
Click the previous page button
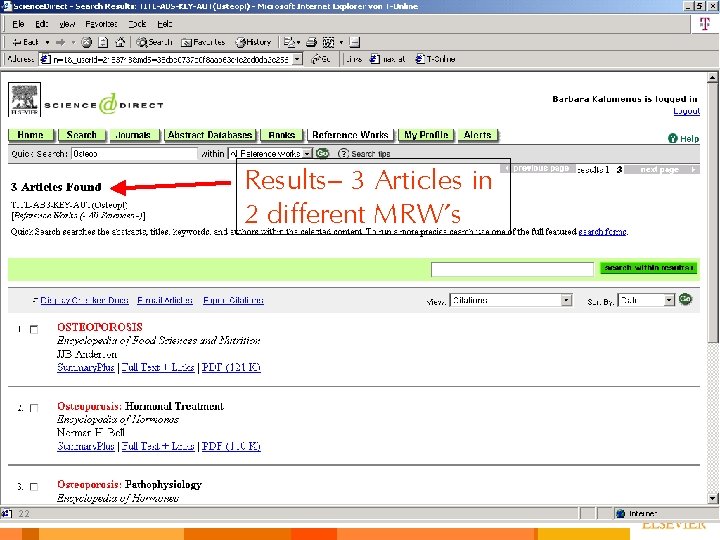pos(538,169)
